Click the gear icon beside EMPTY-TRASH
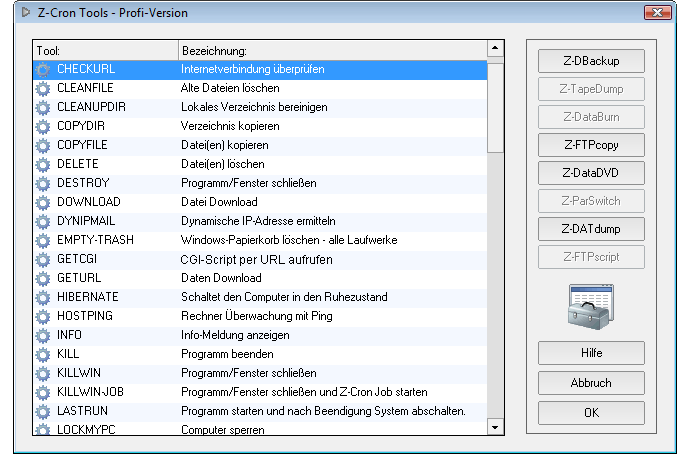 (42, 241)
